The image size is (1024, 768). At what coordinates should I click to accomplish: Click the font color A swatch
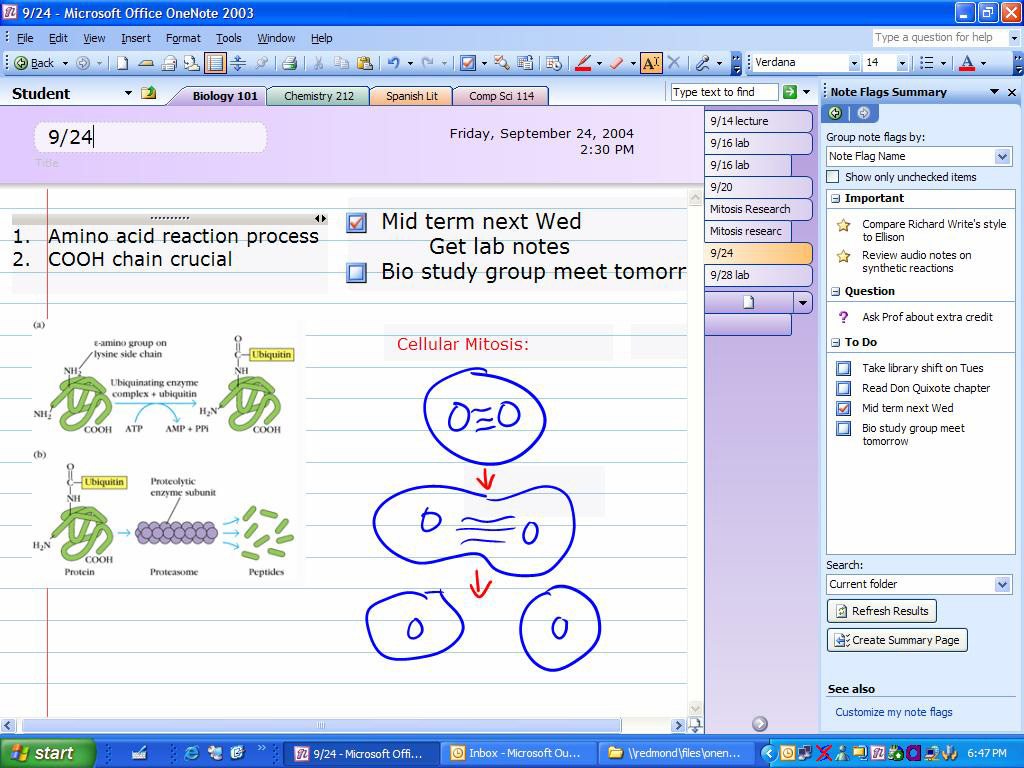967,63
